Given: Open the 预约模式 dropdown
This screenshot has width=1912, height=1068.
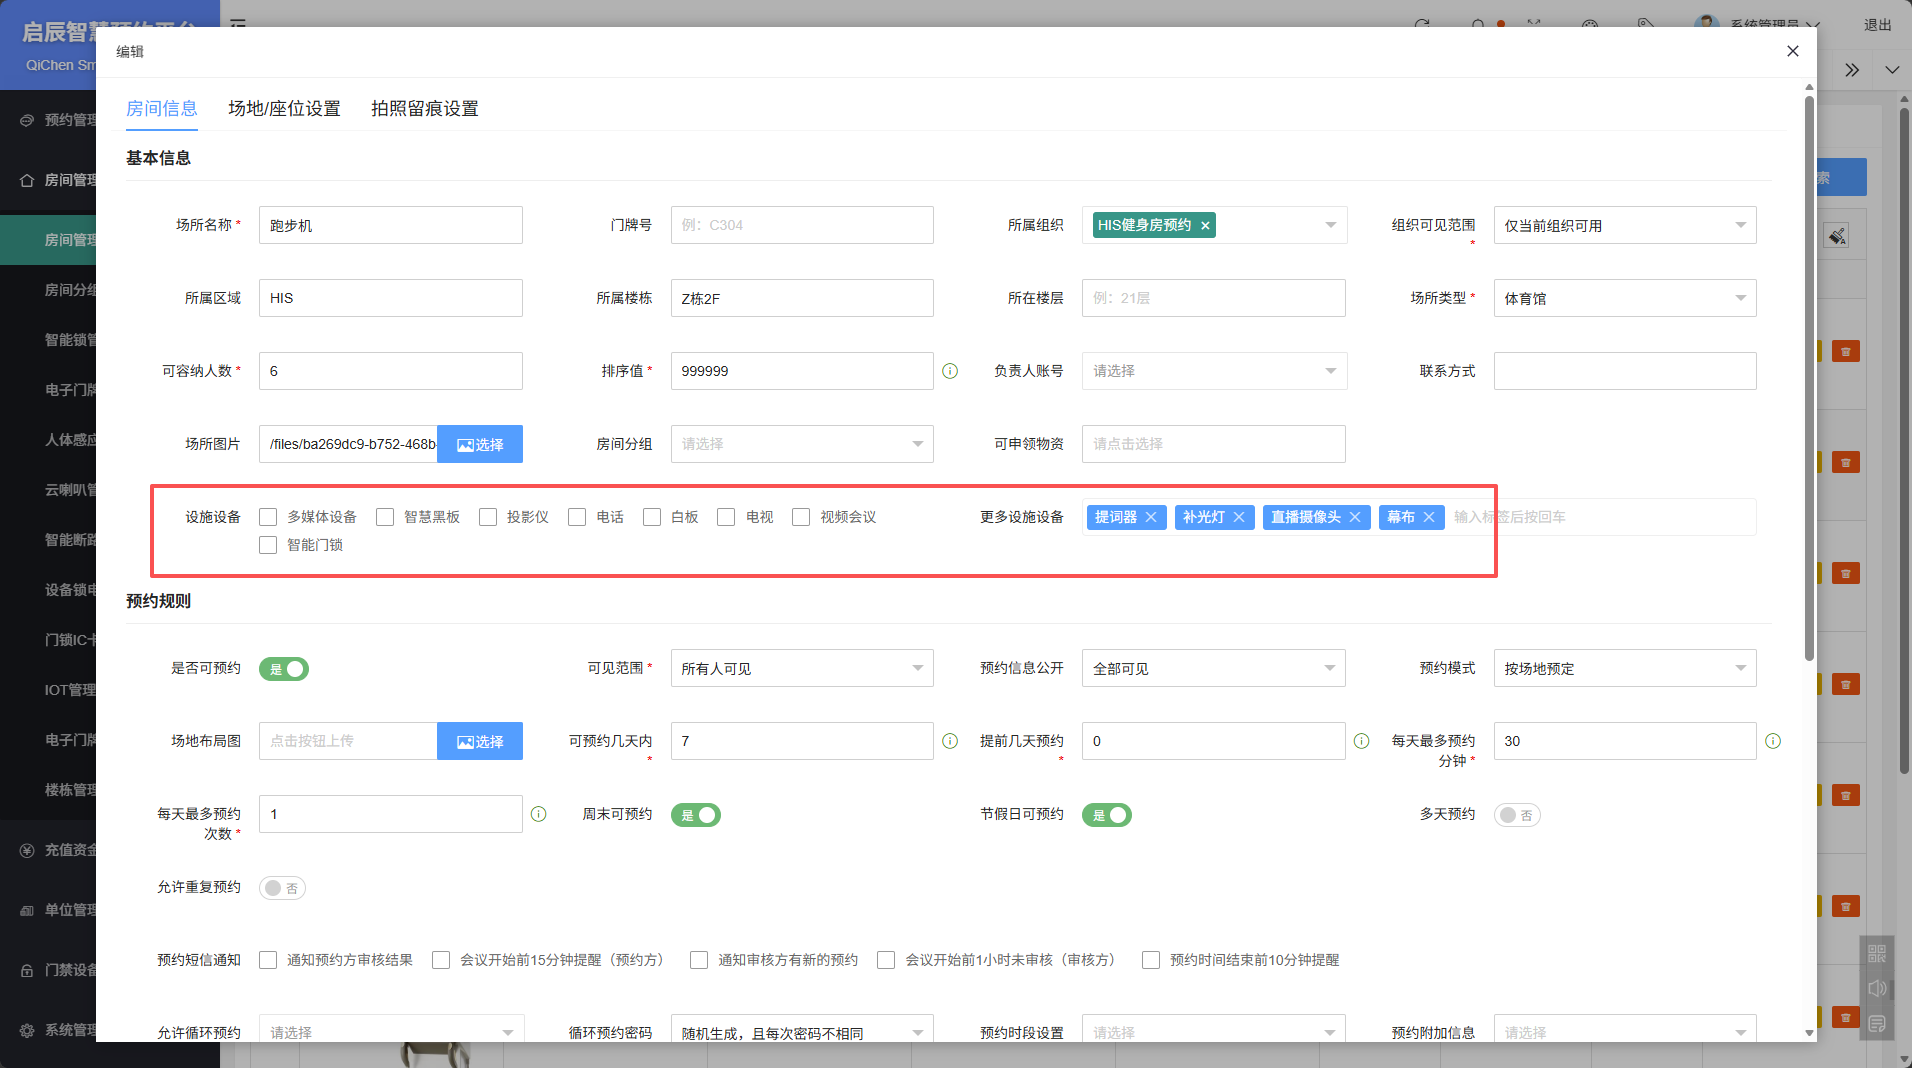Looking at the screenshot, I should point(1625,668).
